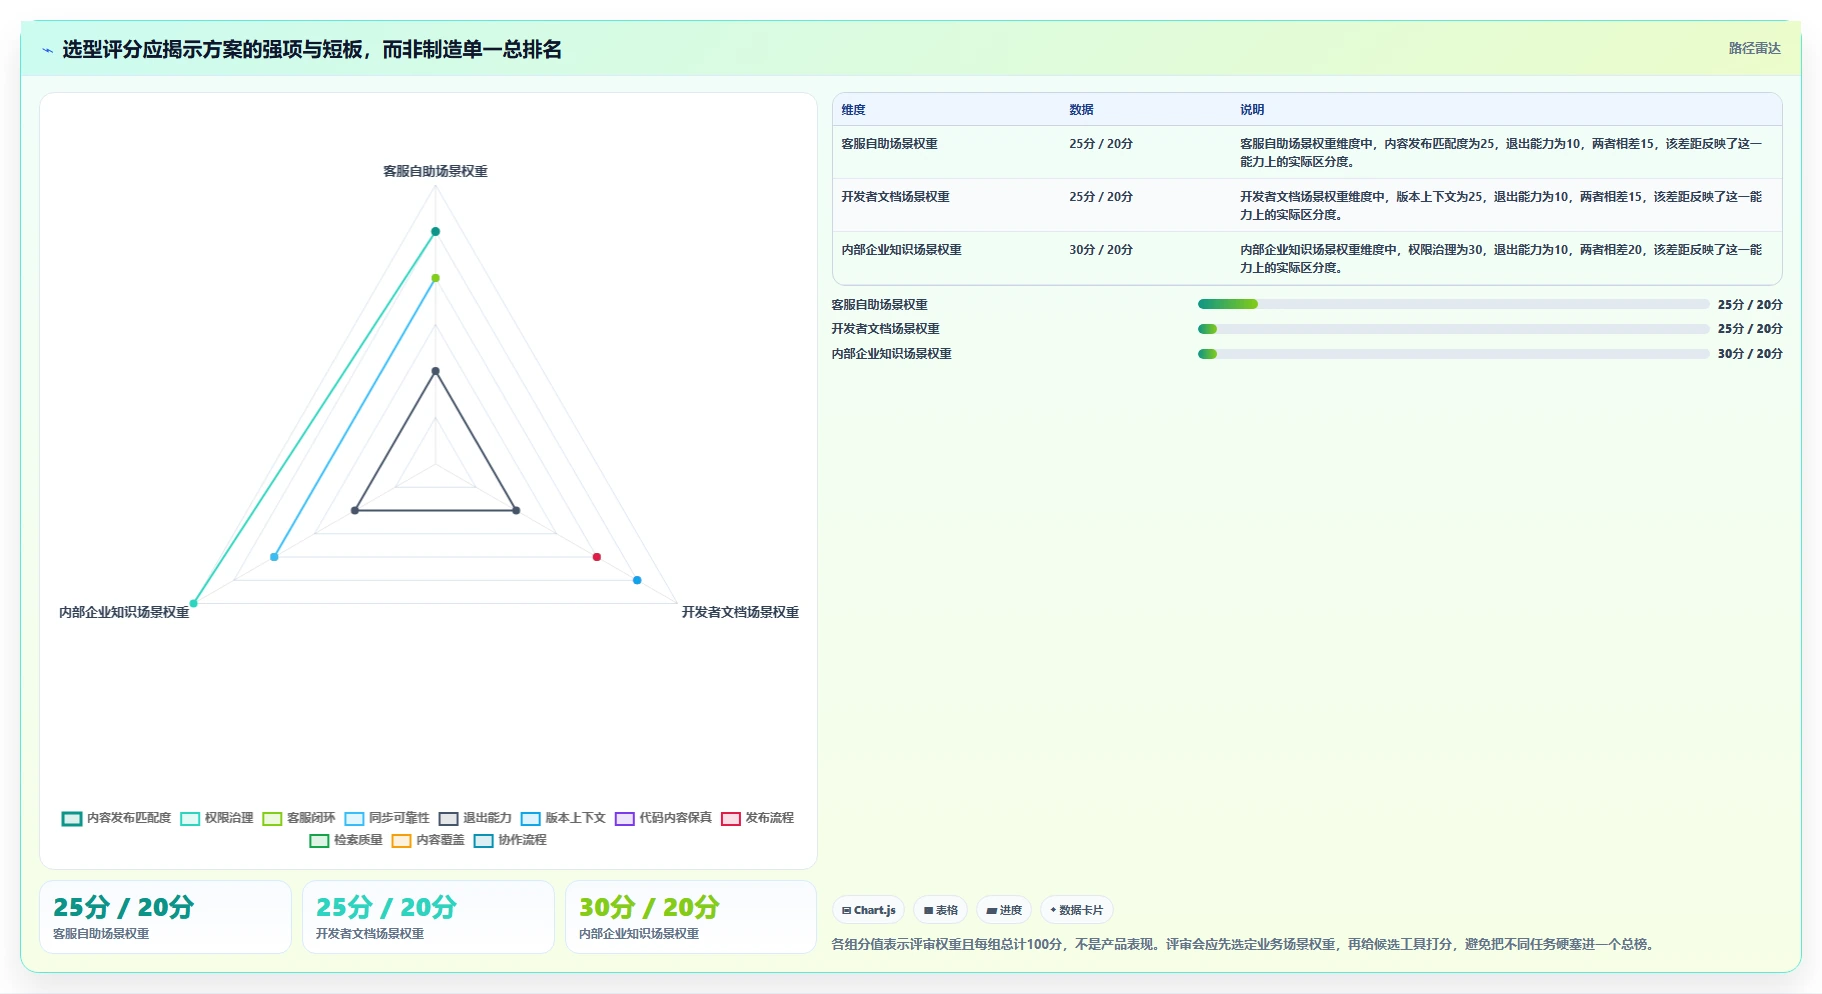1822x994 pixels.
Task: Select the 进度 chip
Action: [x=1004, y=910]
